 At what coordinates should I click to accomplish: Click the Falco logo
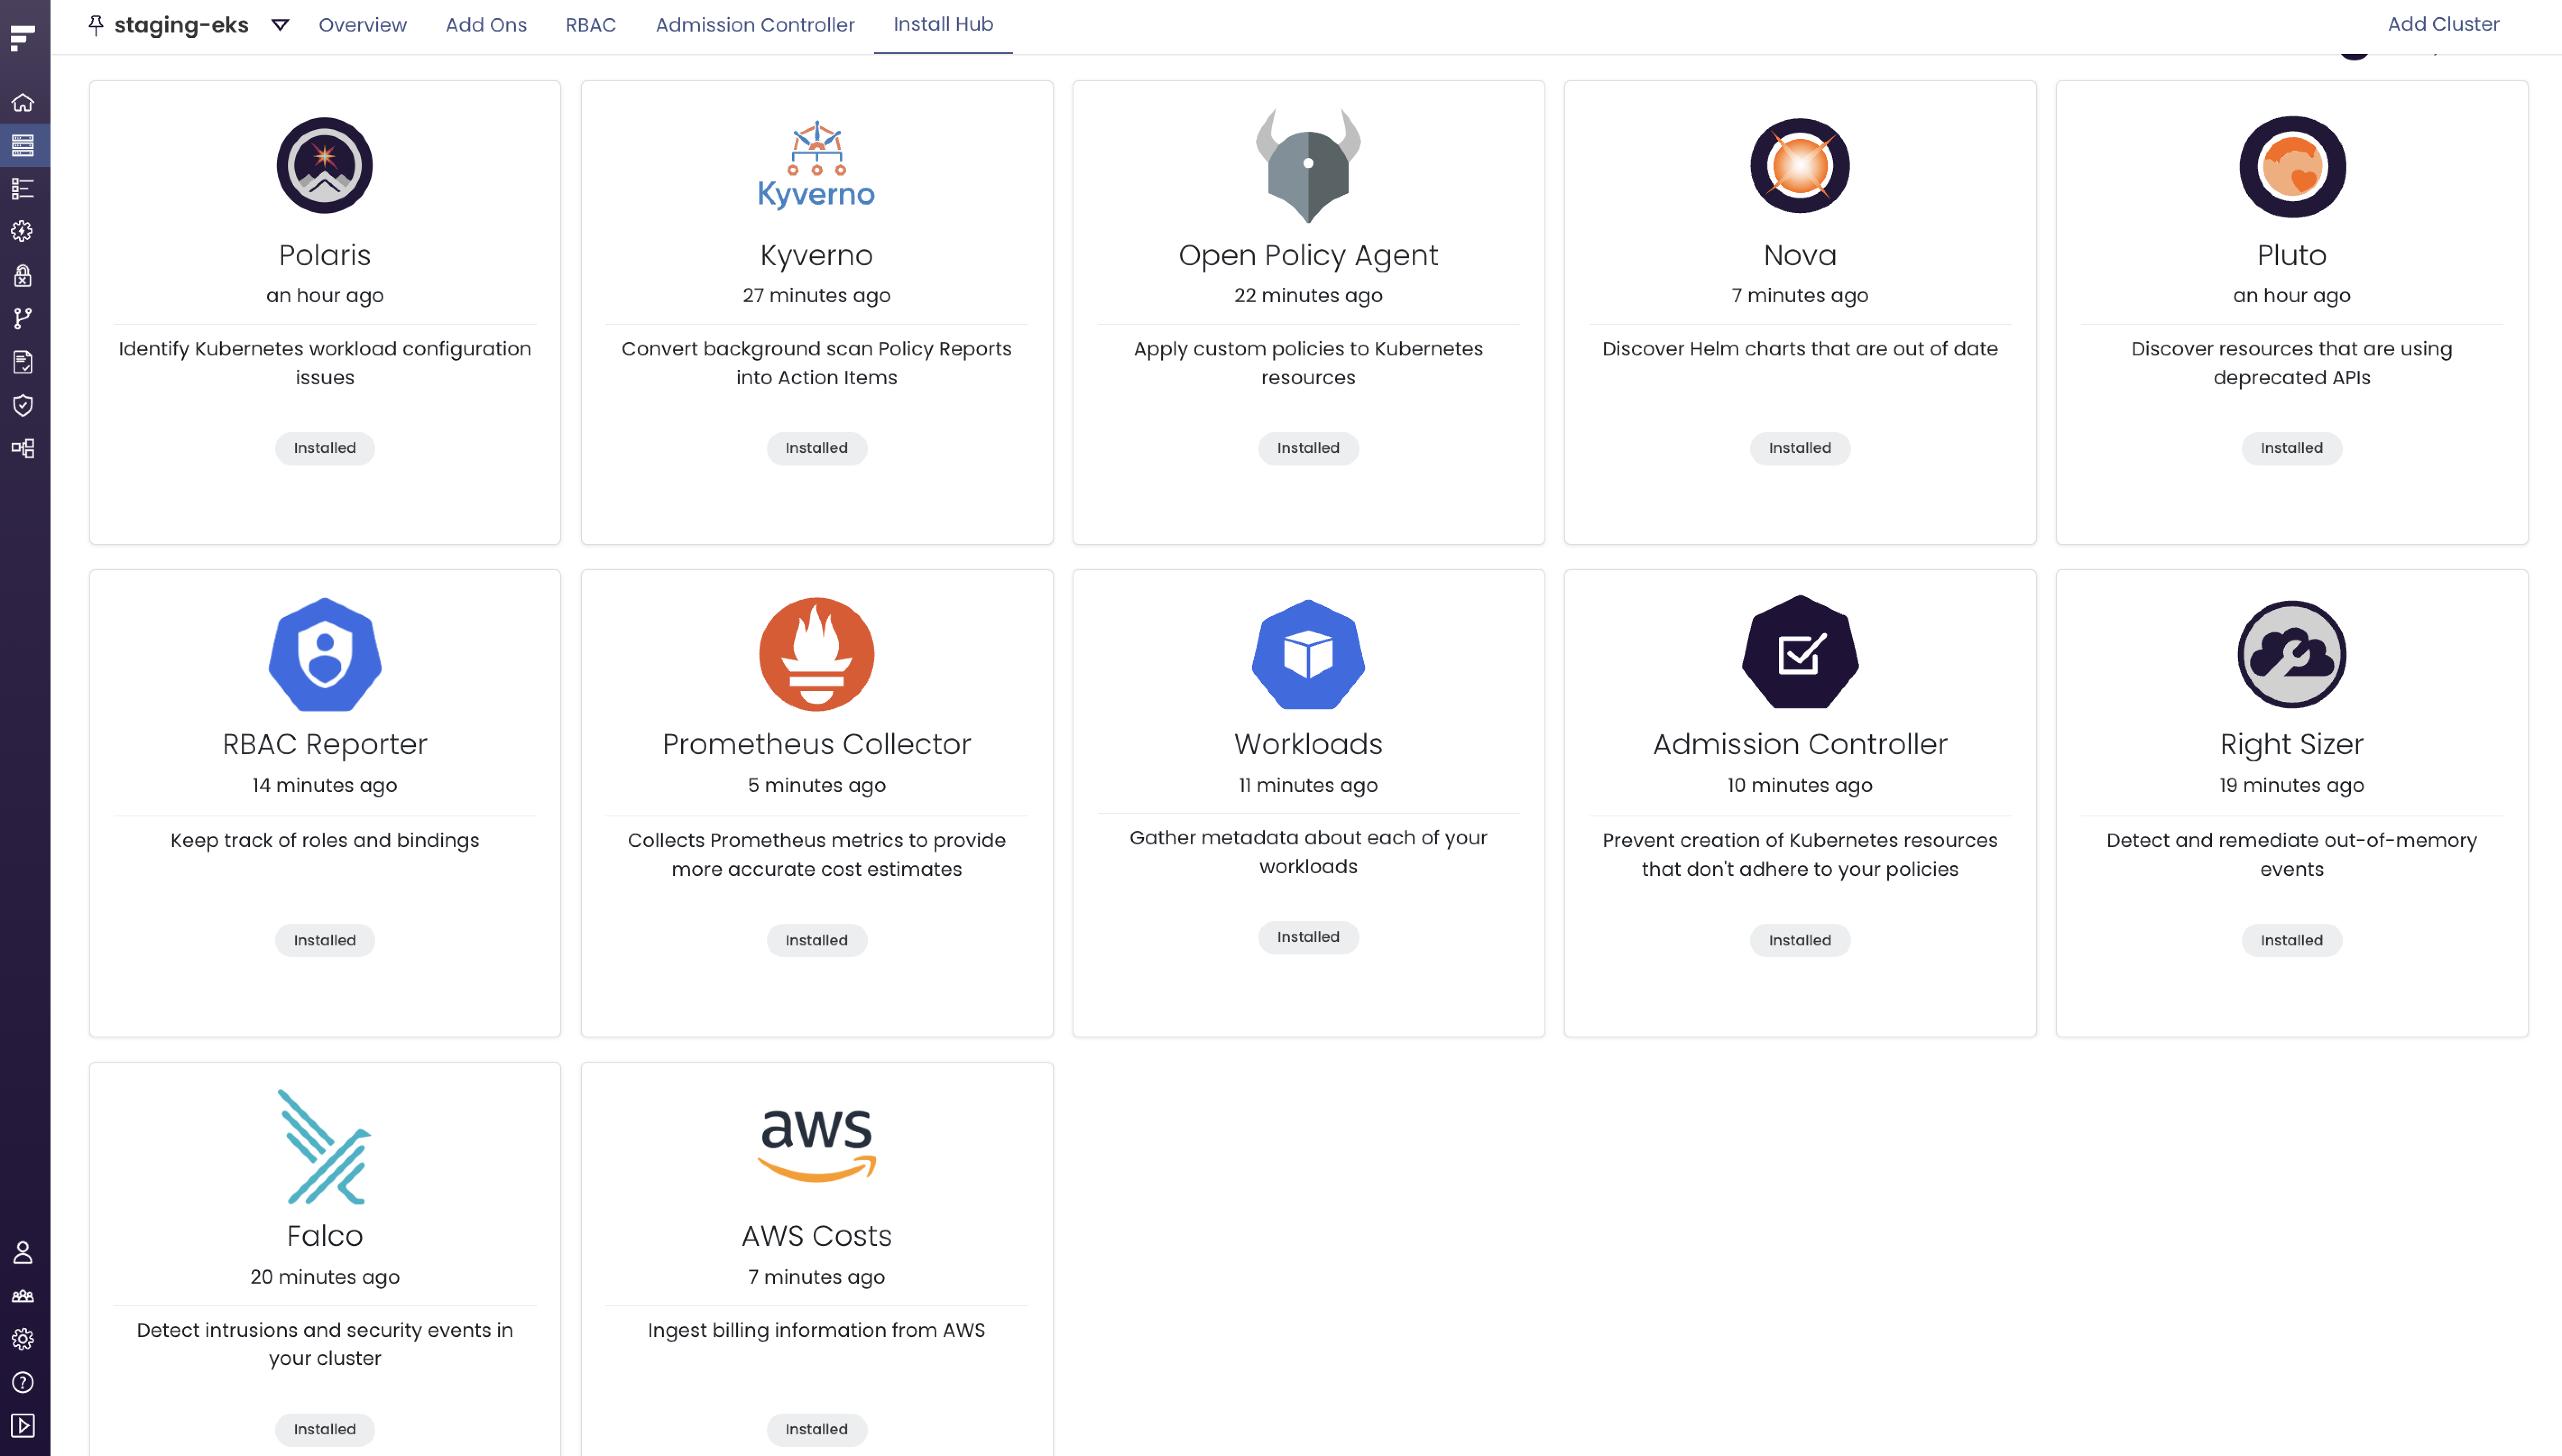pyautogui.click(x=325, y=1147)
